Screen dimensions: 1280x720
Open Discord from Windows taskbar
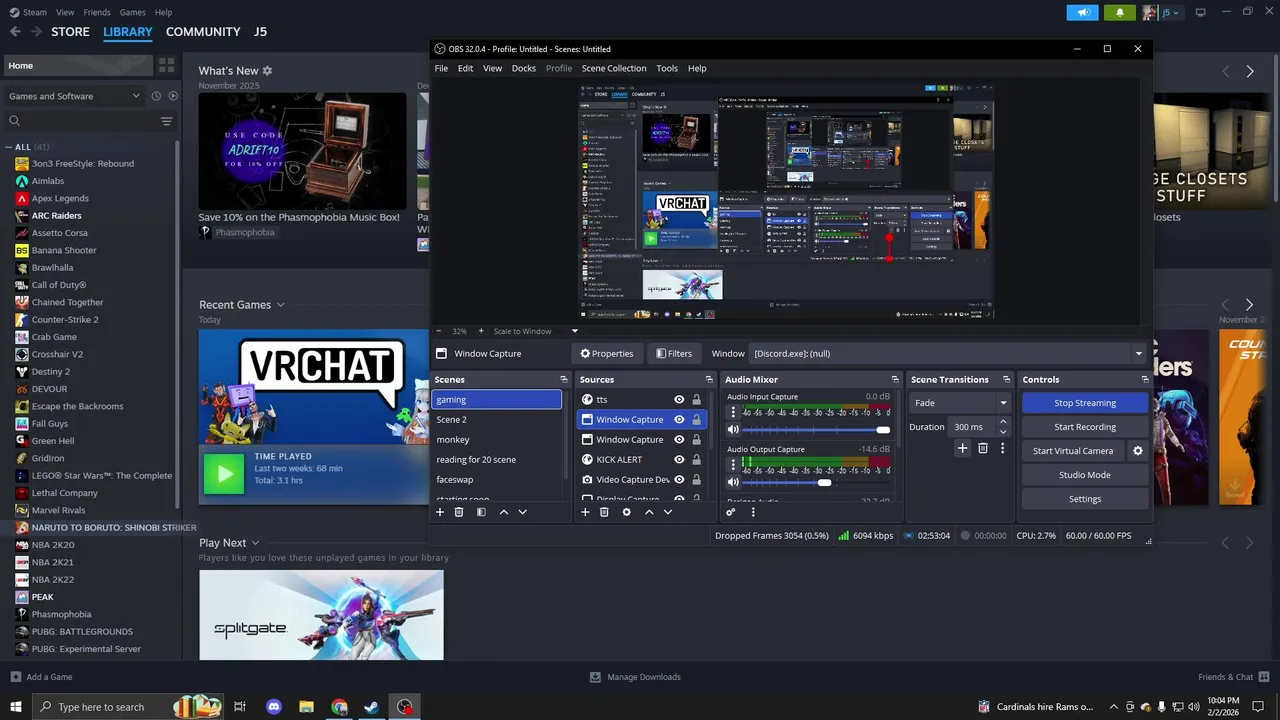tap(274, 707)
